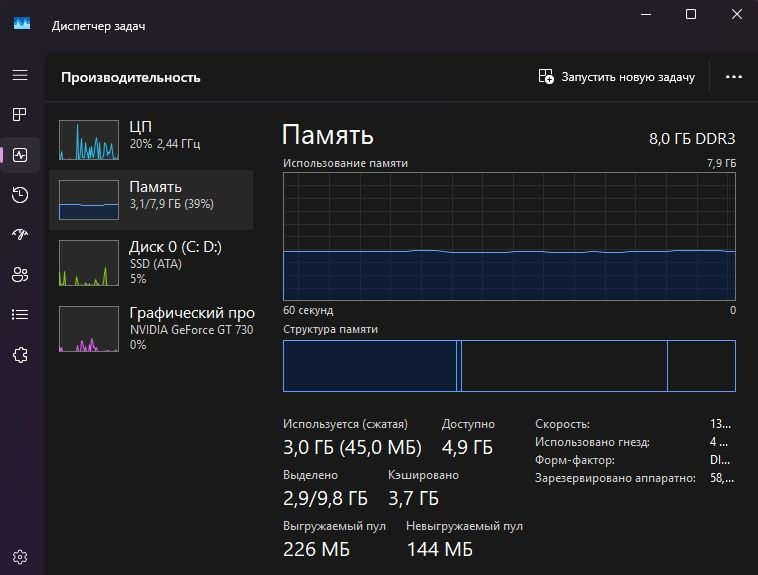Click the Task Manager app icon
758x575 pixels.
click(22, 23)
